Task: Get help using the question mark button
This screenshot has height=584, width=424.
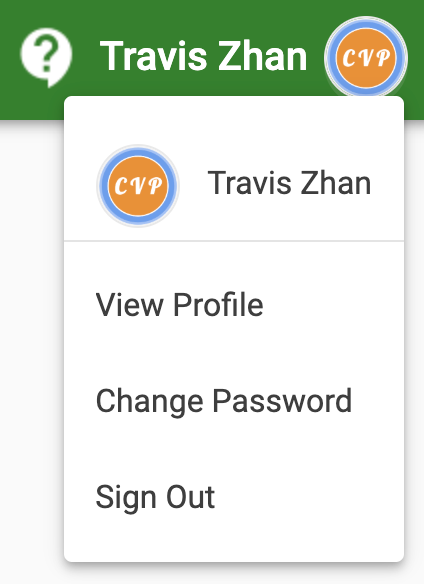Action: pyautogui.click(x=46, y=57)
